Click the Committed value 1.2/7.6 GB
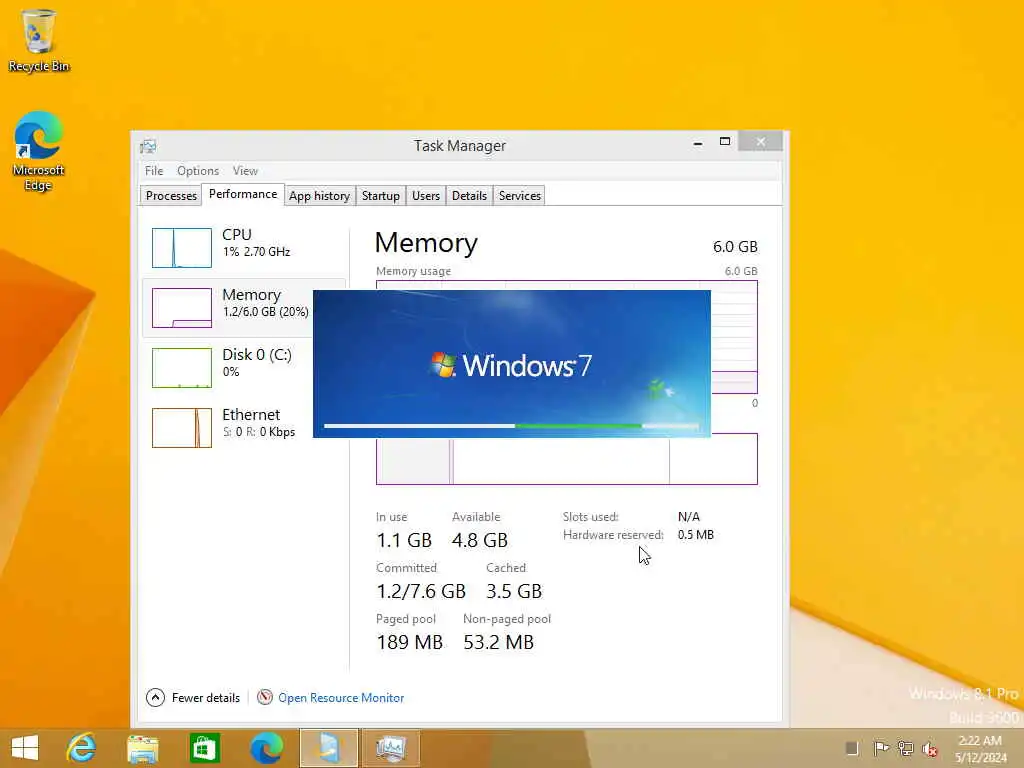1024x768 pixels. tap(421, 591)
